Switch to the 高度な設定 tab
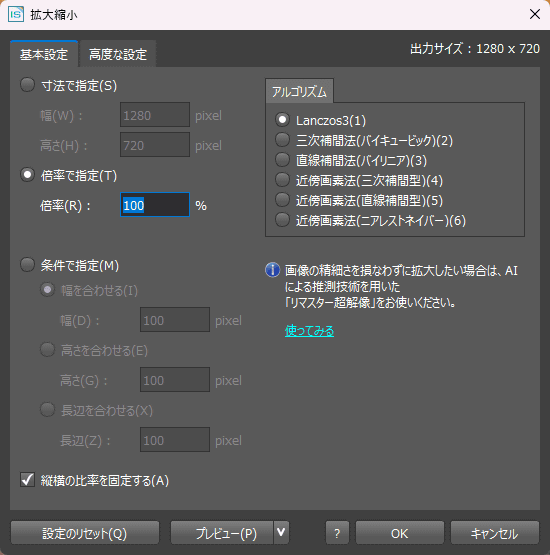The width and height of the screenshot is (550, 555). 118,54
